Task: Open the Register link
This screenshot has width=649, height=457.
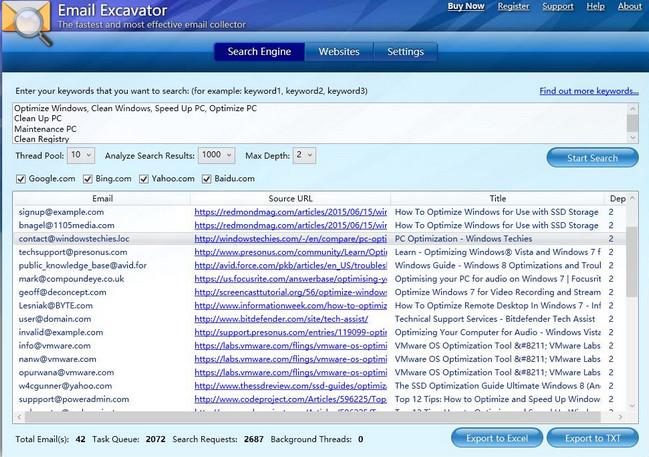Action: coord(513,6)
